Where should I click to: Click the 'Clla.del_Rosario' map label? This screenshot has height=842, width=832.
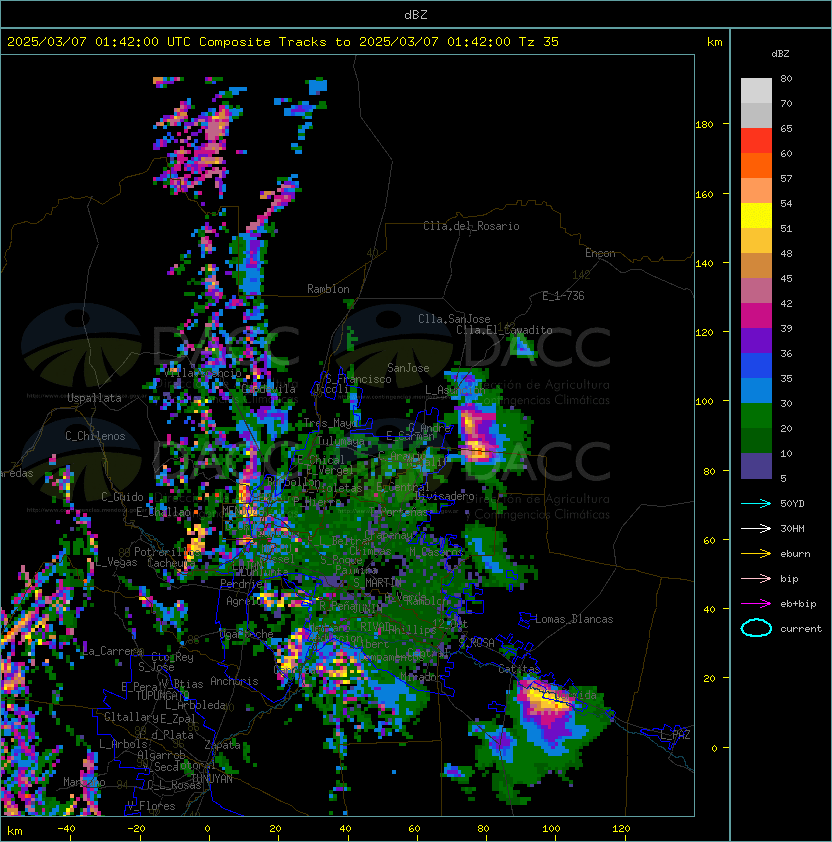coord(471,226)
